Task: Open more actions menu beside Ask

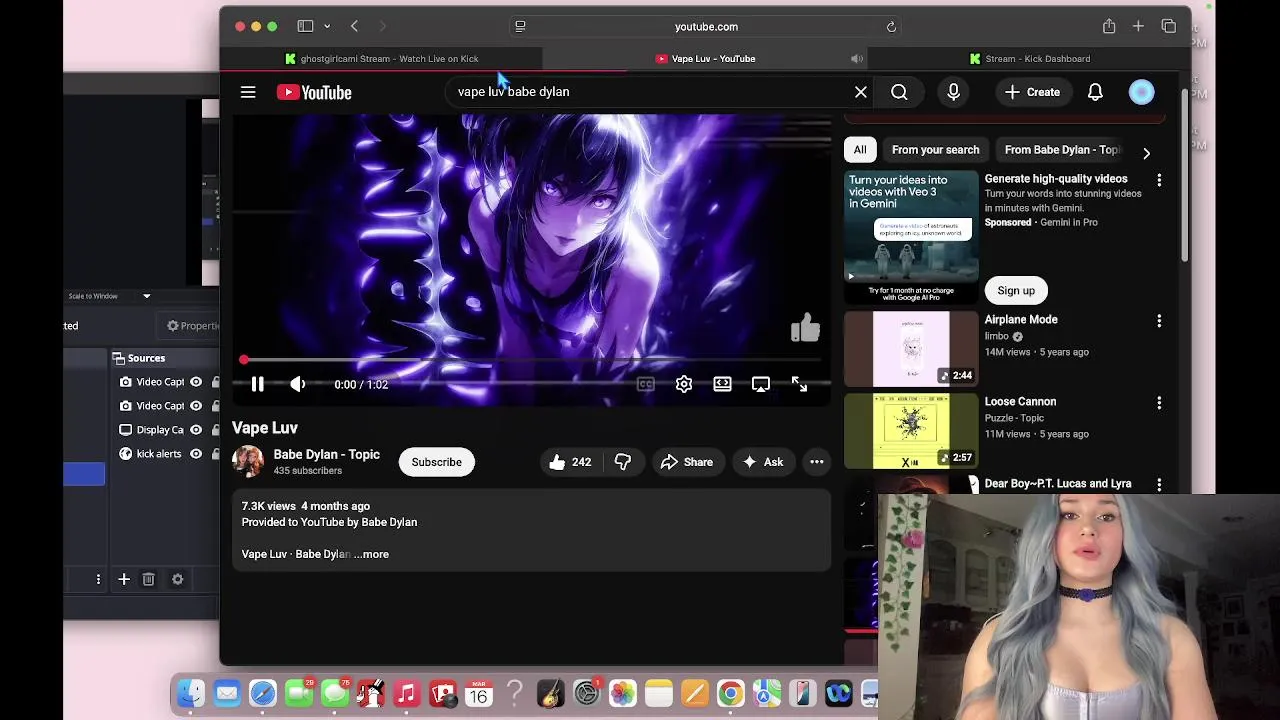Action: coord(817,462)
